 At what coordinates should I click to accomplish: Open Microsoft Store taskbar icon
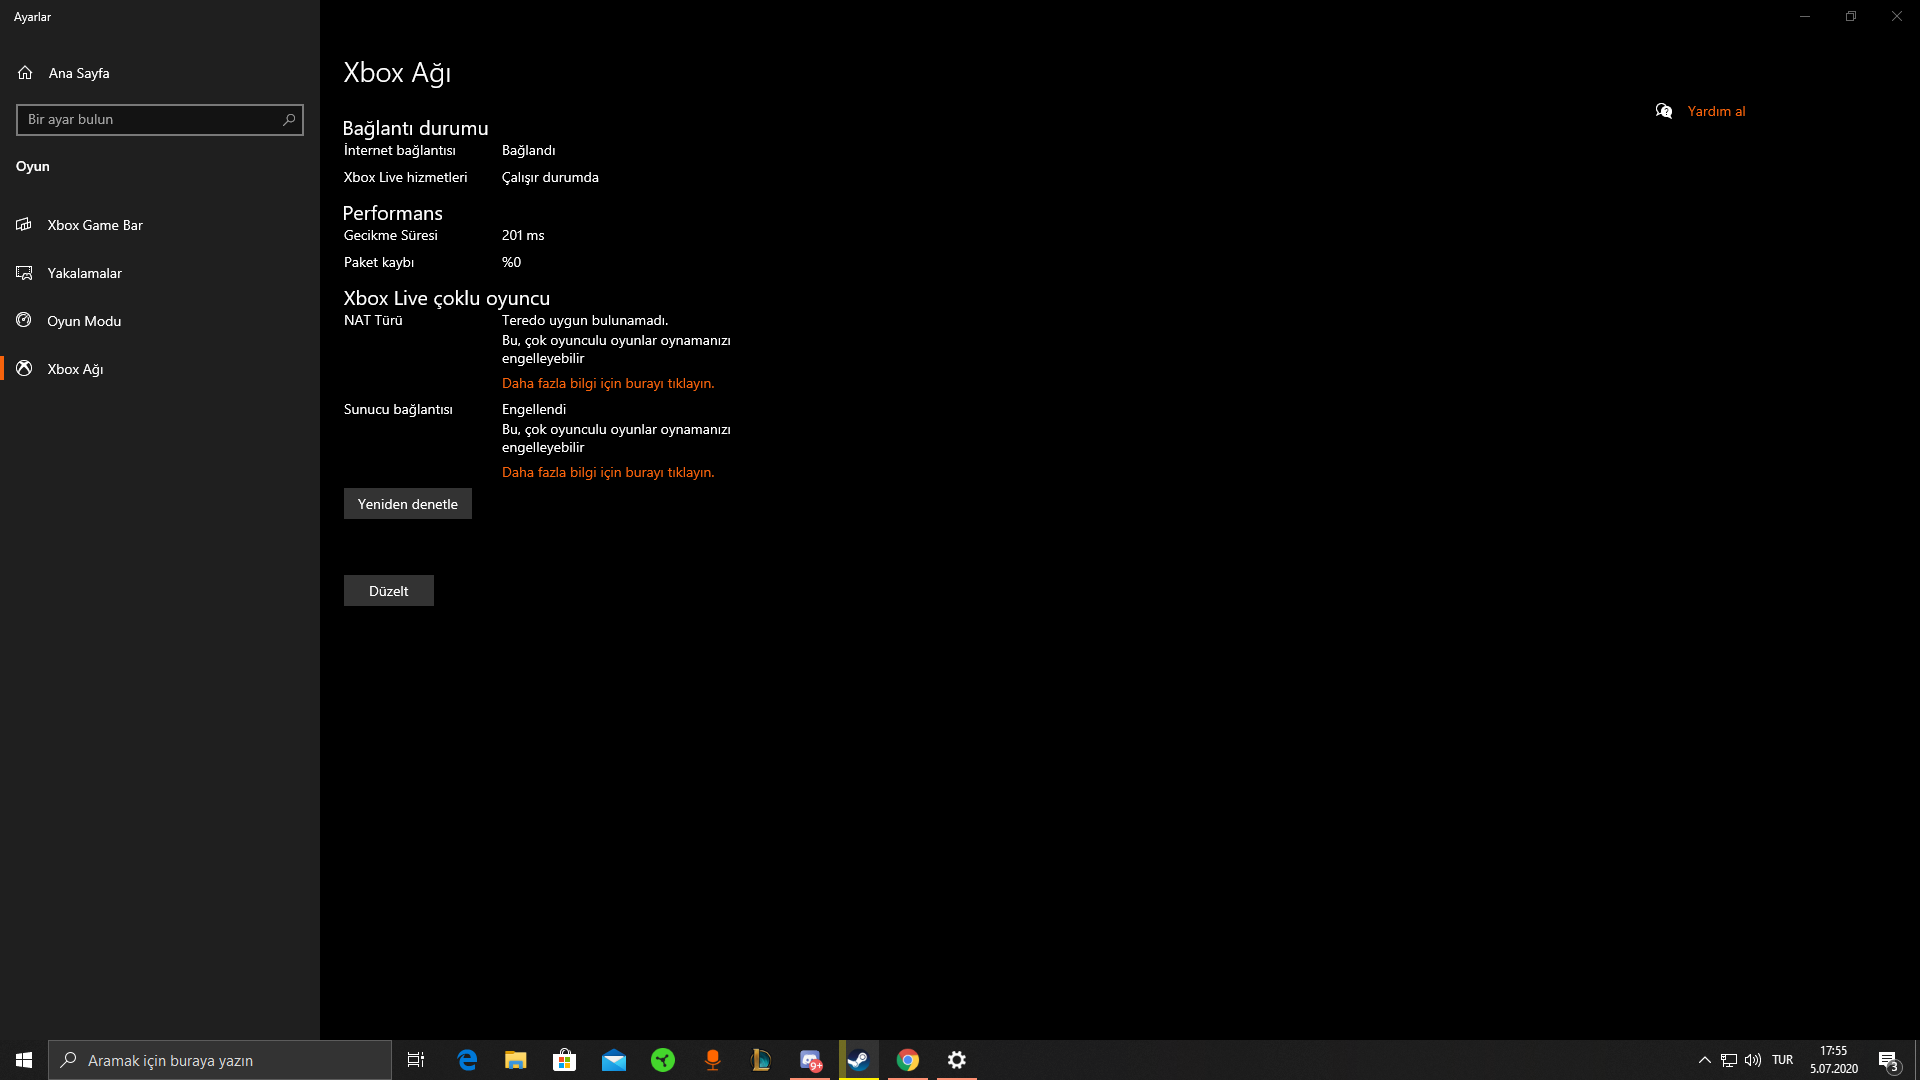(565, 1060)
